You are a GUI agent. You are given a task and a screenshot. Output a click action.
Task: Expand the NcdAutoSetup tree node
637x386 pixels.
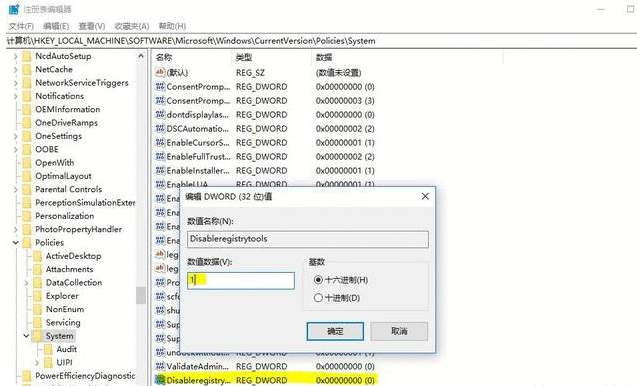tap(15, 56)
